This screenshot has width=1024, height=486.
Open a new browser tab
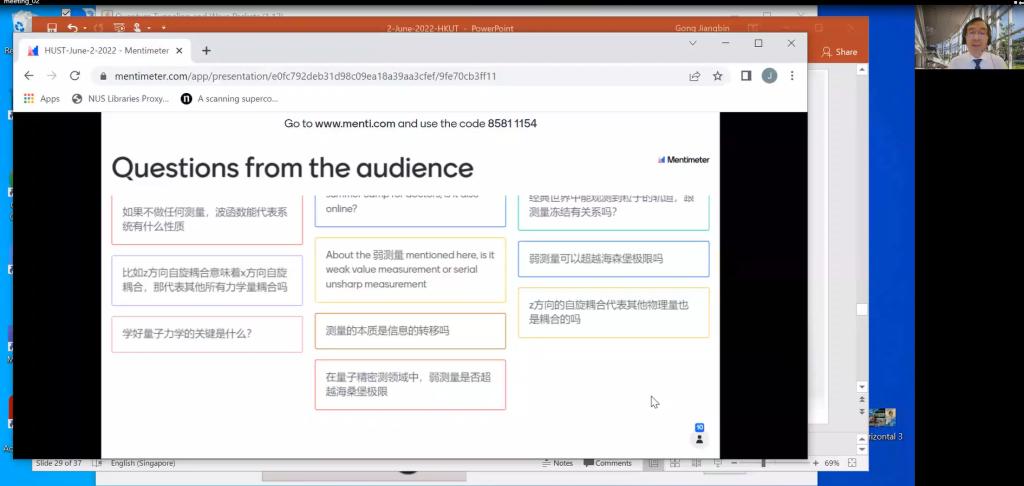[206, 50]
